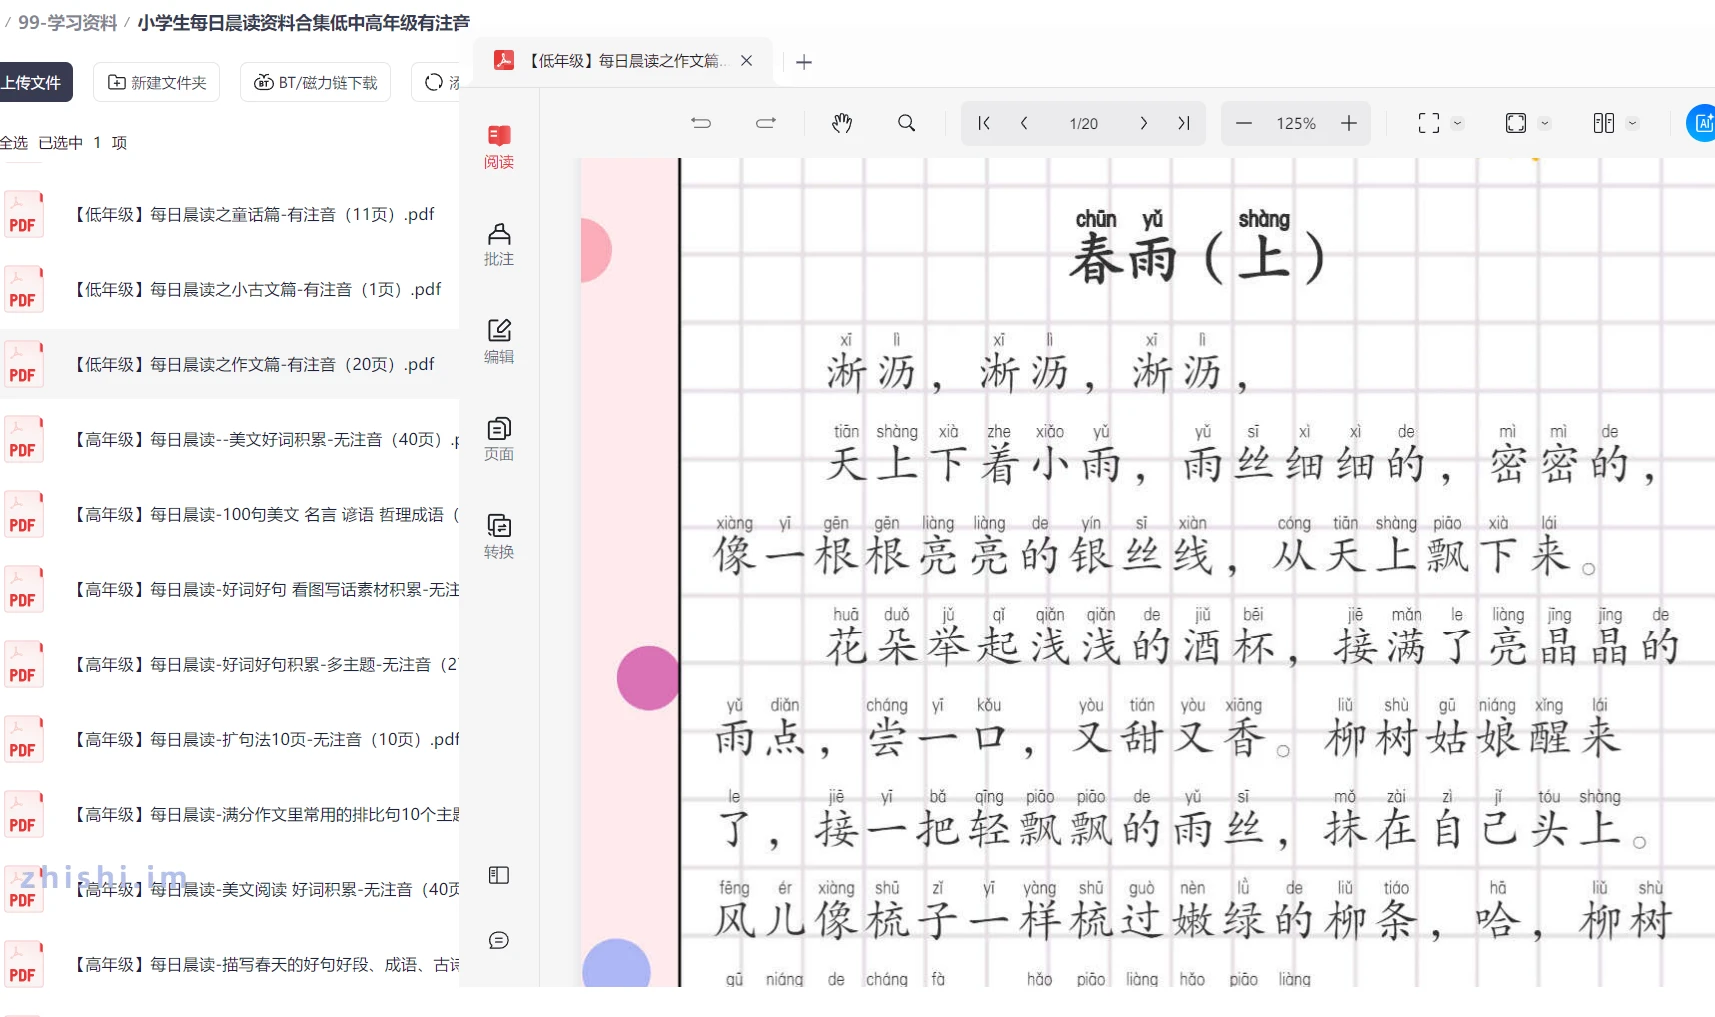Expand fullscreen options dropdown arrow
Image resolution: width=1715 pixels, height=1017 pixels.
(x=1457, y=123)
